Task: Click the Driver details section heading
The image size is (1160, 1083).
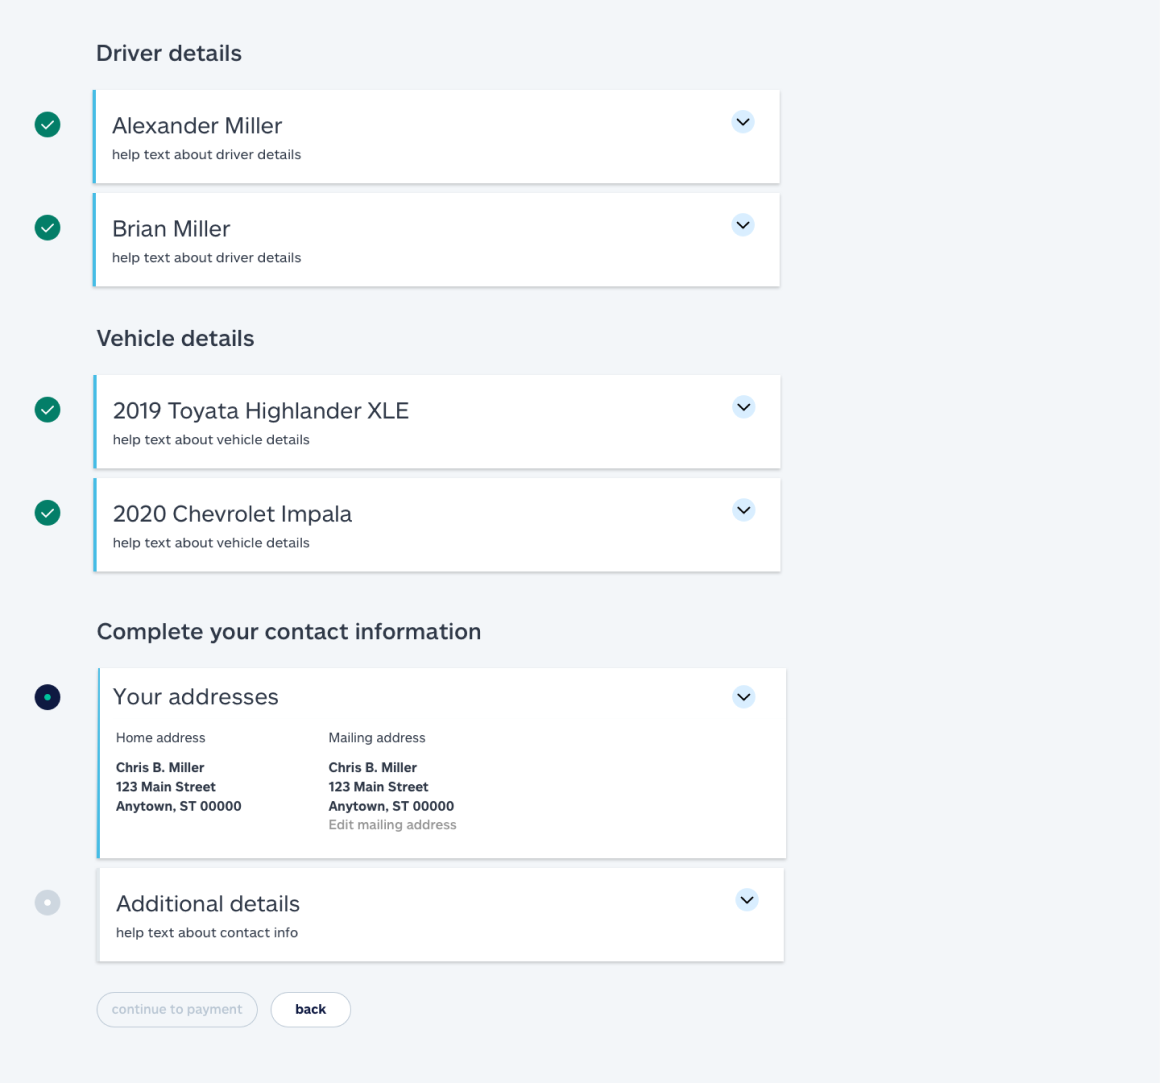Action: [x=169, y=53]
